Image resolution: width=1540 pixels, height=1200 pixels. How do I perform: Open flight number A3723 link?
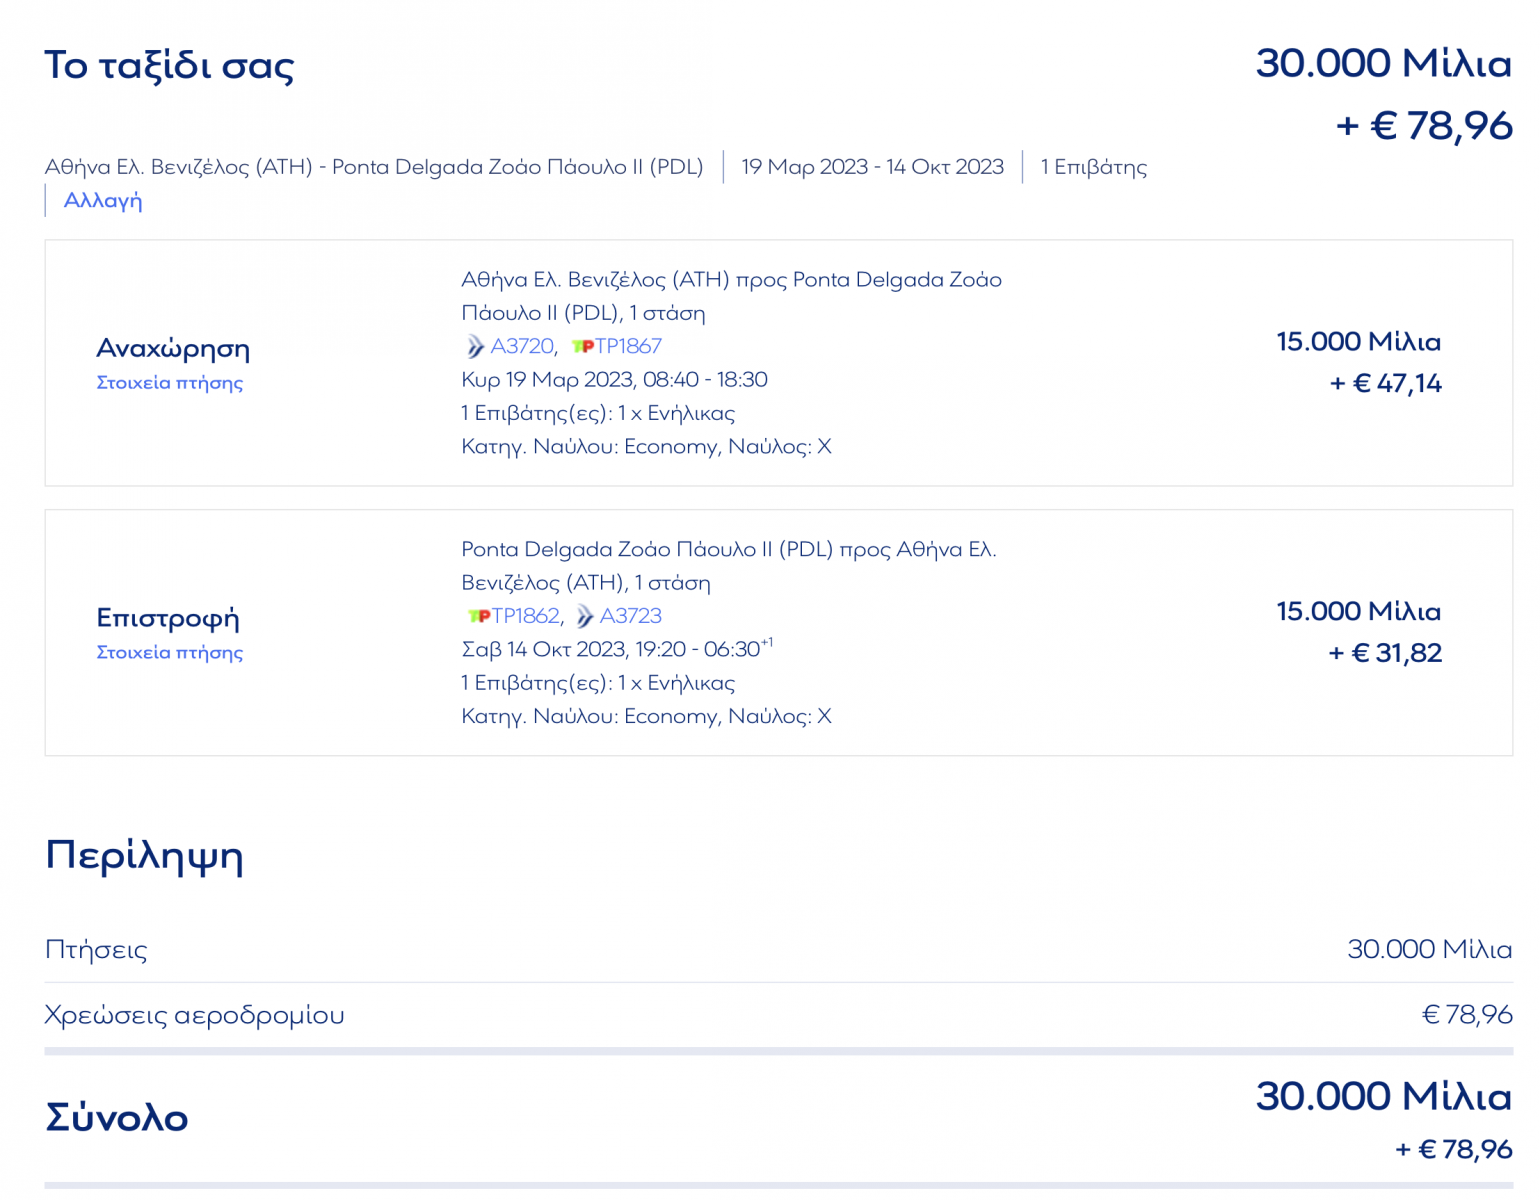point(631,617)
